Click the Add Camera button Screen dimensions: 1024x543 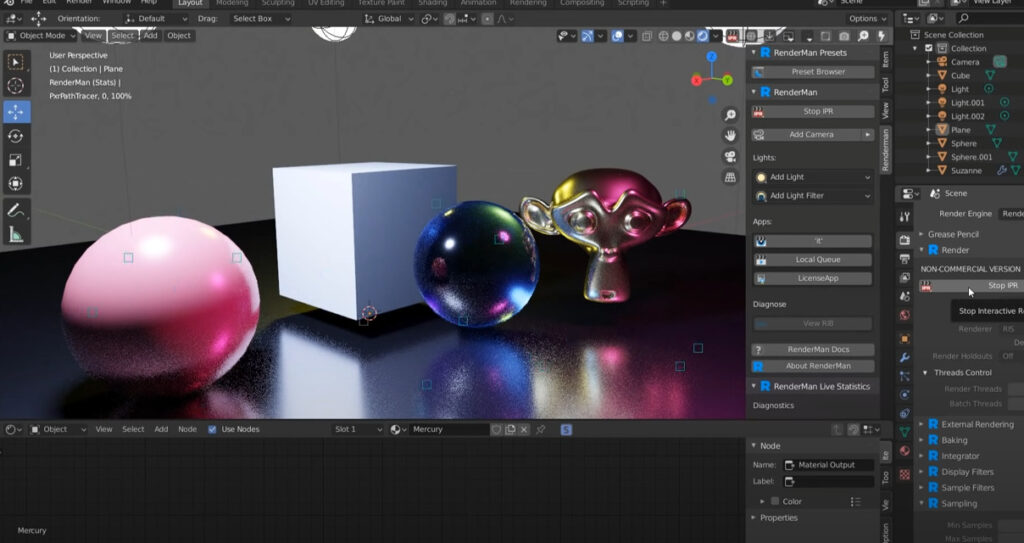(x=806, y=135)
